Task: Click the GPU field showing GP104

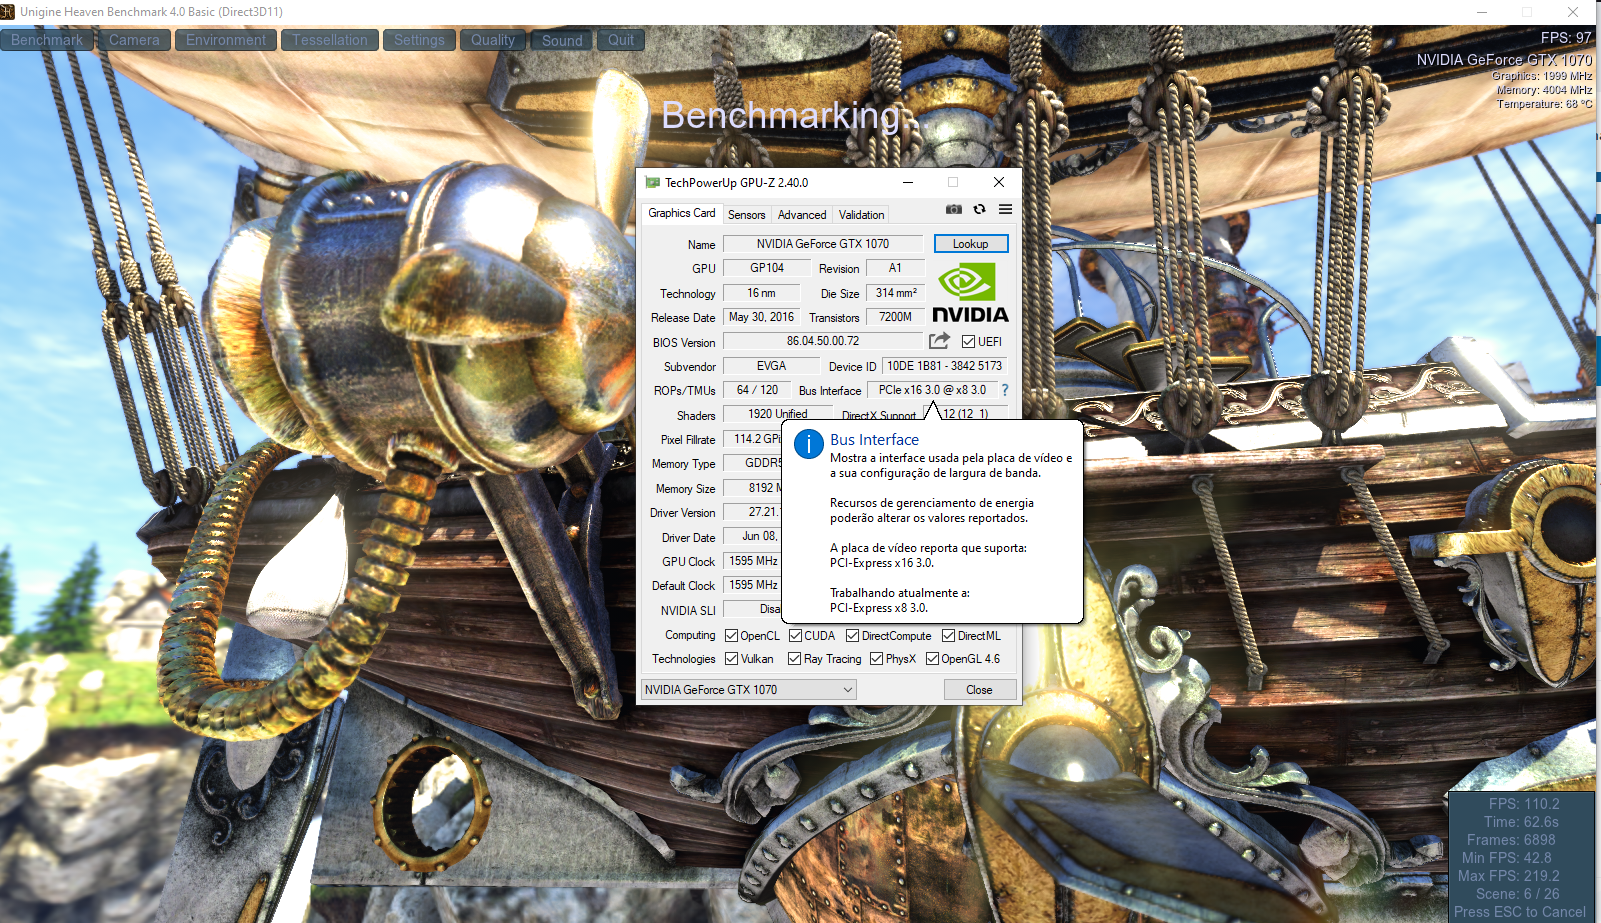Action: click(767, 268)
